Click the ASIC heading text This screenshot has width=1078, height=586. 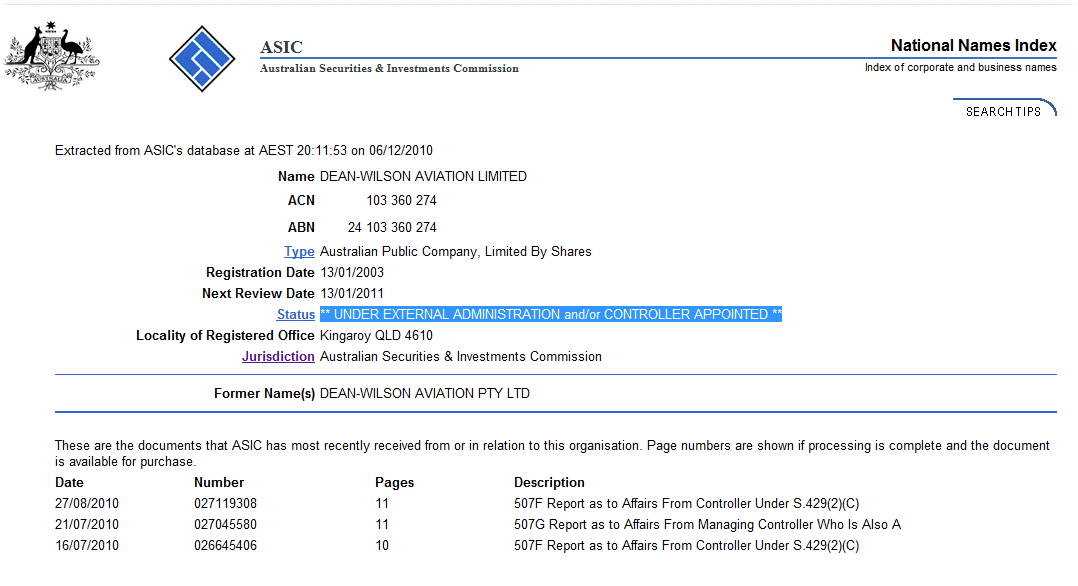(281, 47)
